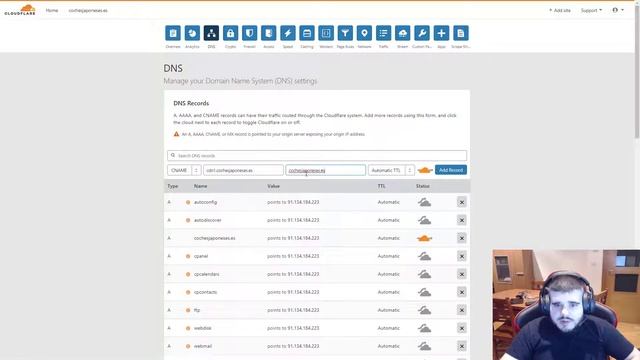640x360 pixels.
Task: Click the Name column header
Action: (x=200, y=186)
